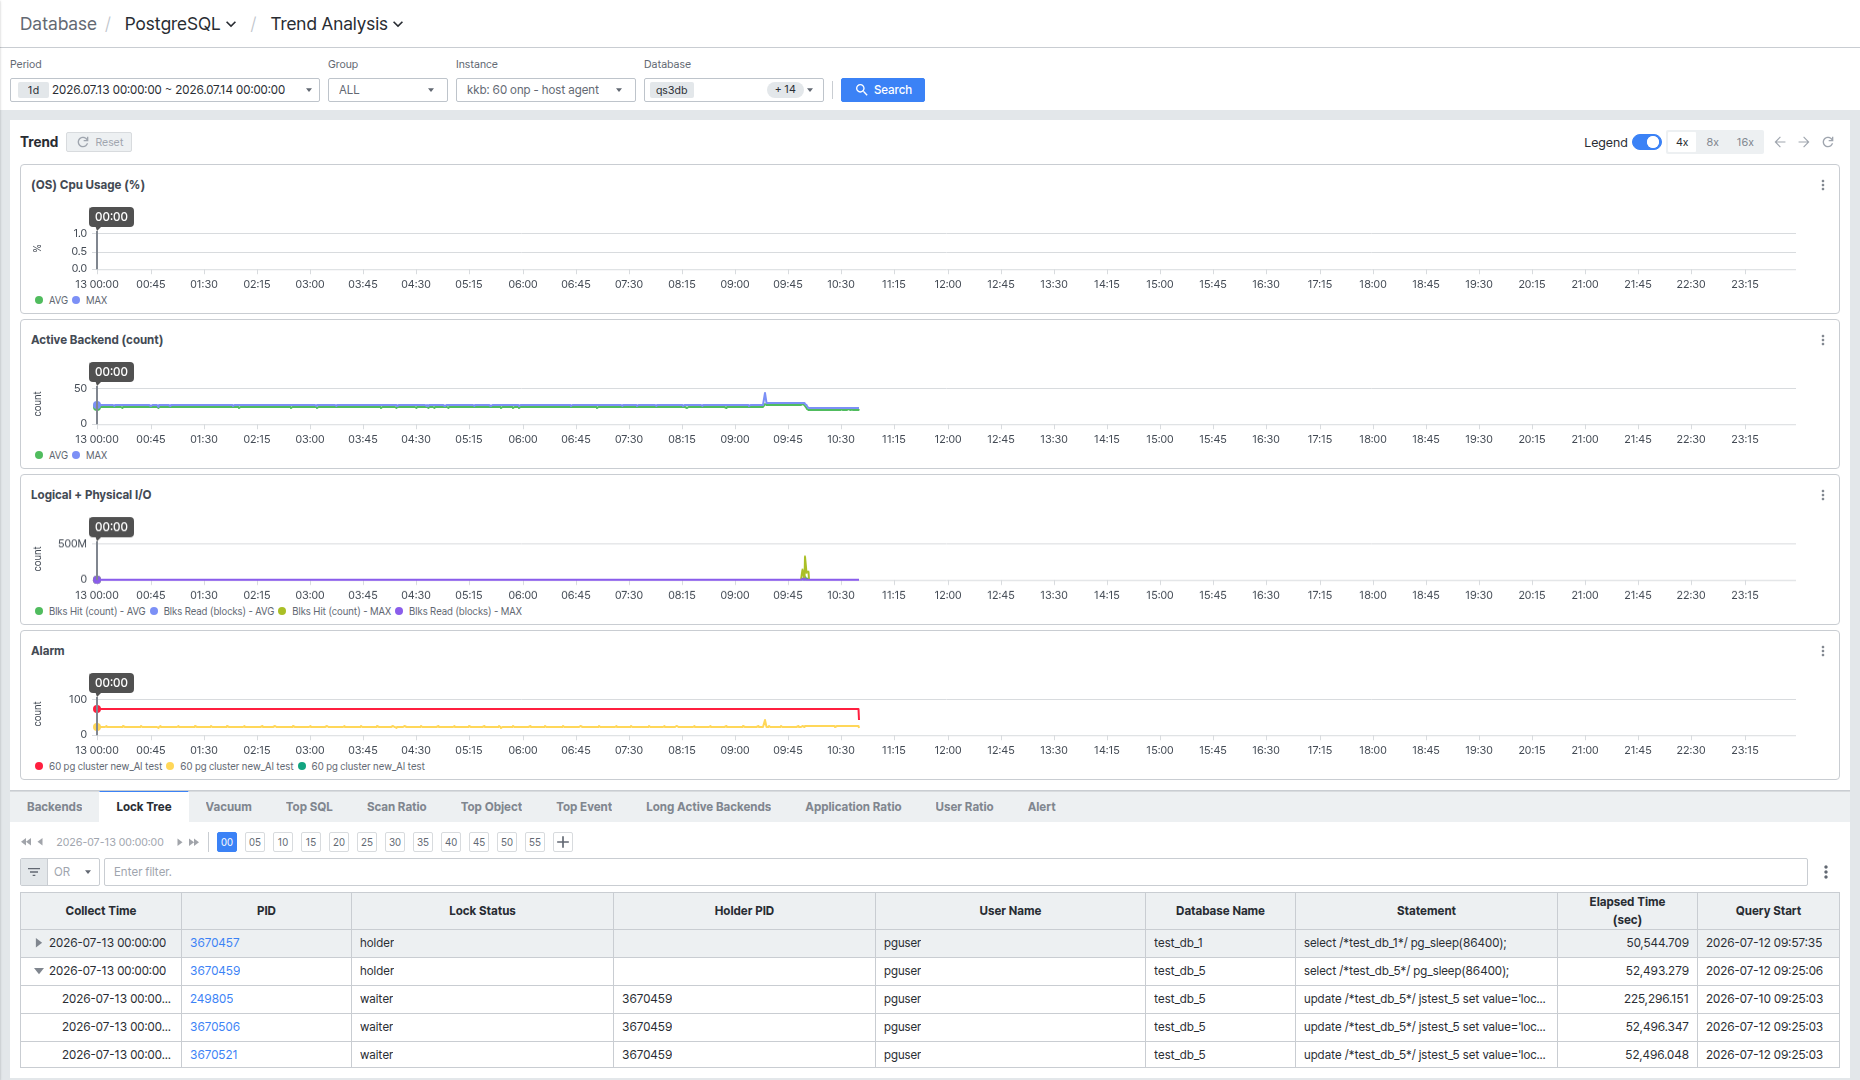Open the Alarm chart kebab menu
Screen dimensions: 1860x1080
pos(1823,651)
